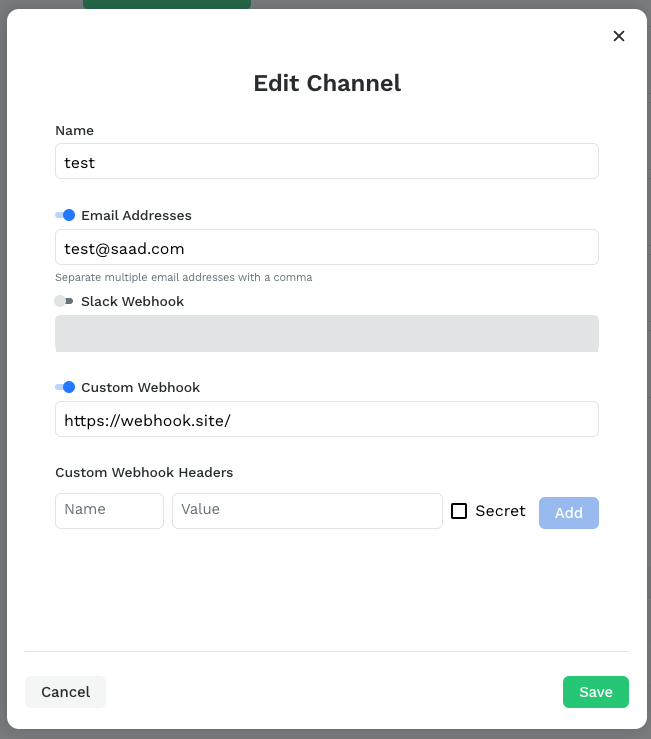Click the email addresses field test@saad.com
Viewport: 651px width, 739px height.
tap(327, 247)
